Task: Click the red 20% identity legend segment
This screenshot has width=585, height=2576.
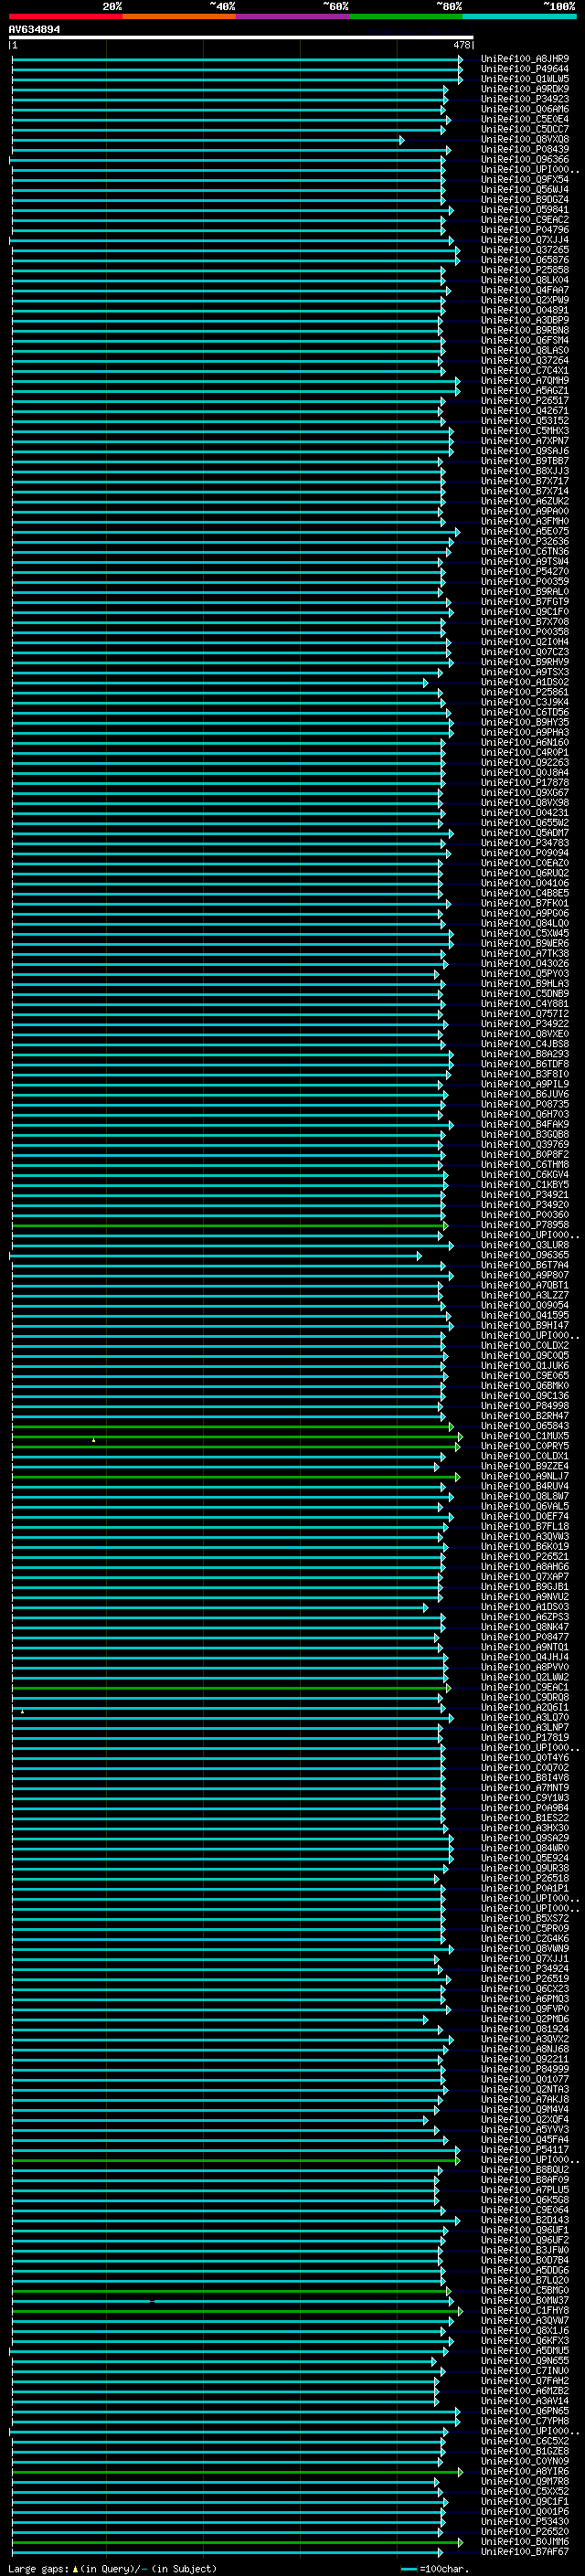Action: 66,16
